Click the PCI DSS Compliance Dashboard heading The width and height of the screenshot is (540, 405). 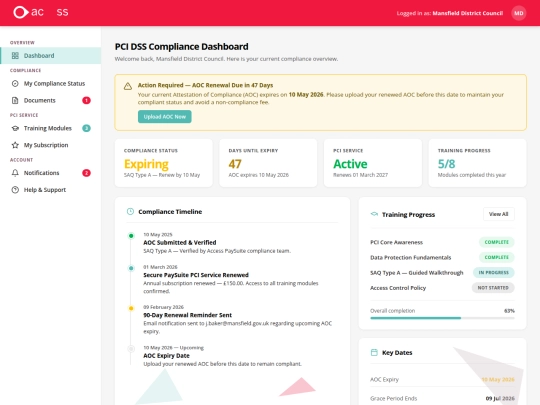181,46
